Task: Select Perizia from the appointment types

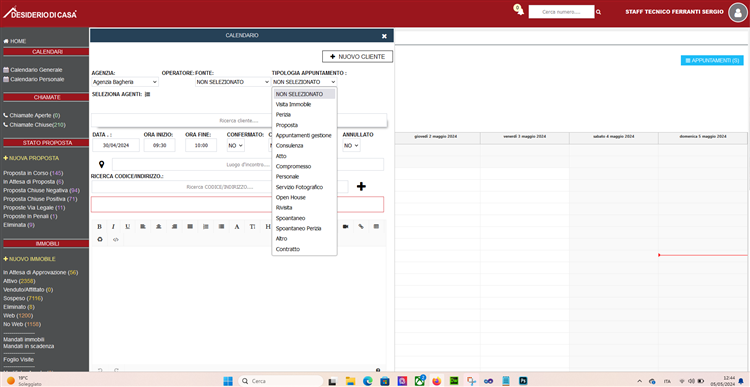Action: click(x=283, y=115)
